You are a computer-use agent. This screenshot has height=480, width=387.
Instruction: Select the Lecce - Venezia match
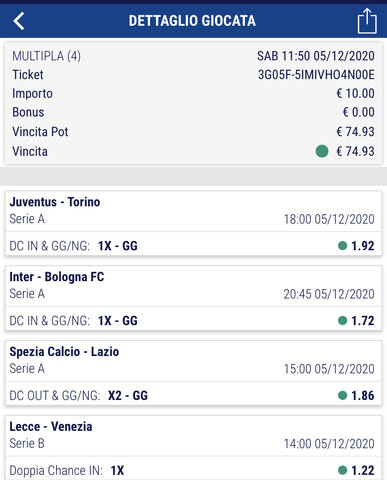pos(51,427)
